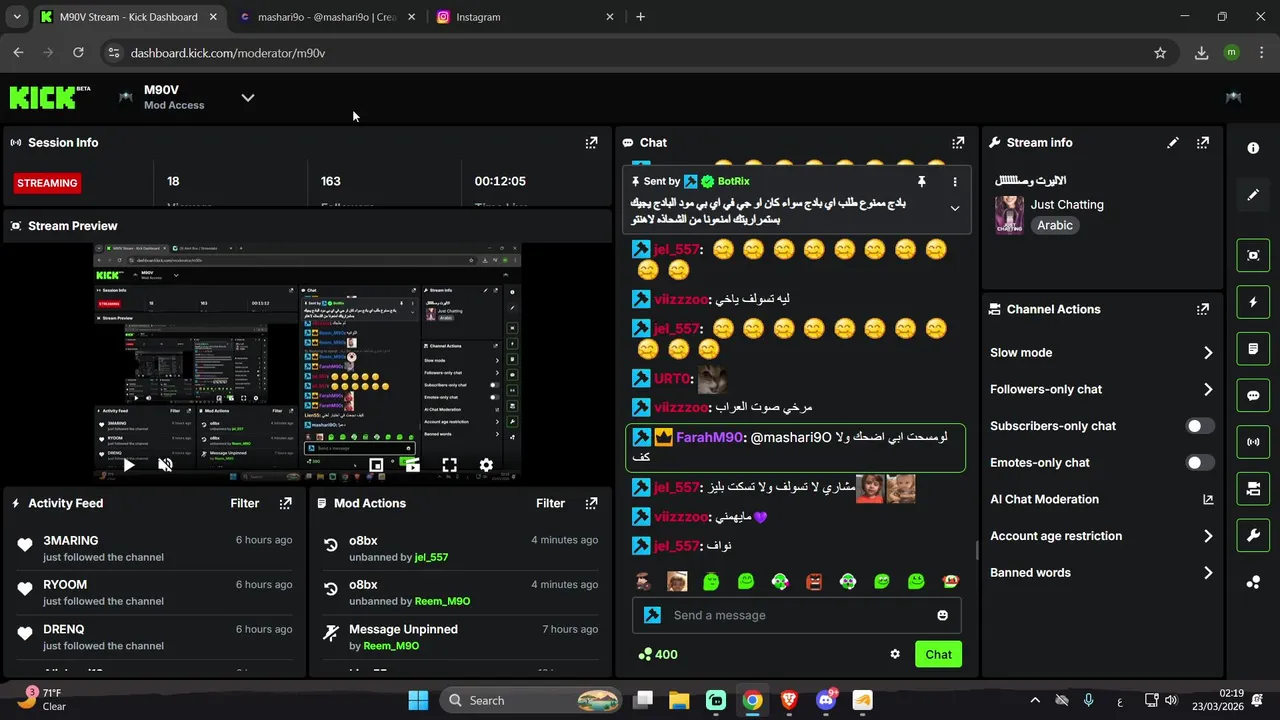Bookmark this page with star icon
The width and height of the screenshot is (1280, 720).
(x=1160, y=53)
